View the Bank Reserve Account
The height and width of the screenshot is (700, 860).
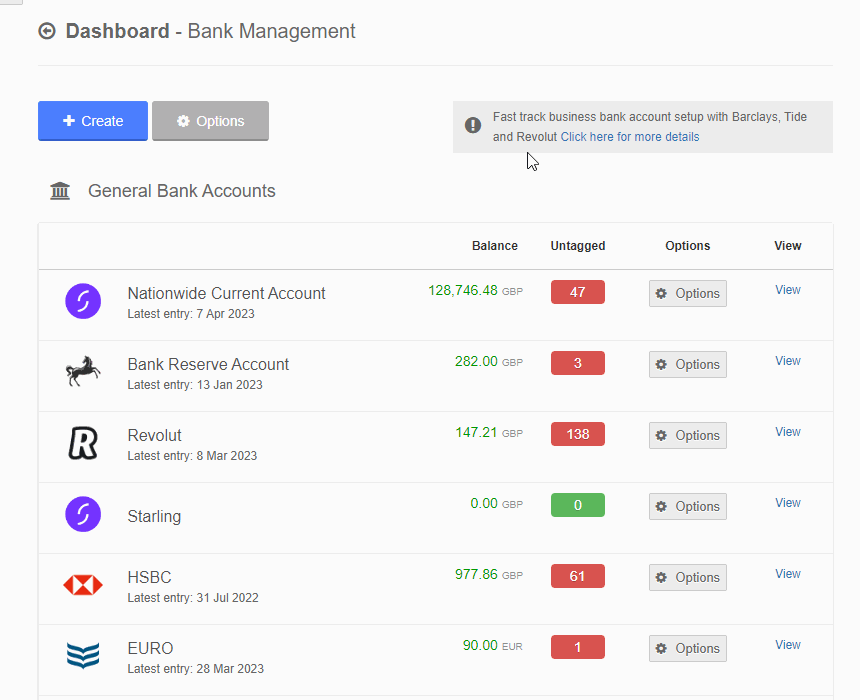(787, 361)
